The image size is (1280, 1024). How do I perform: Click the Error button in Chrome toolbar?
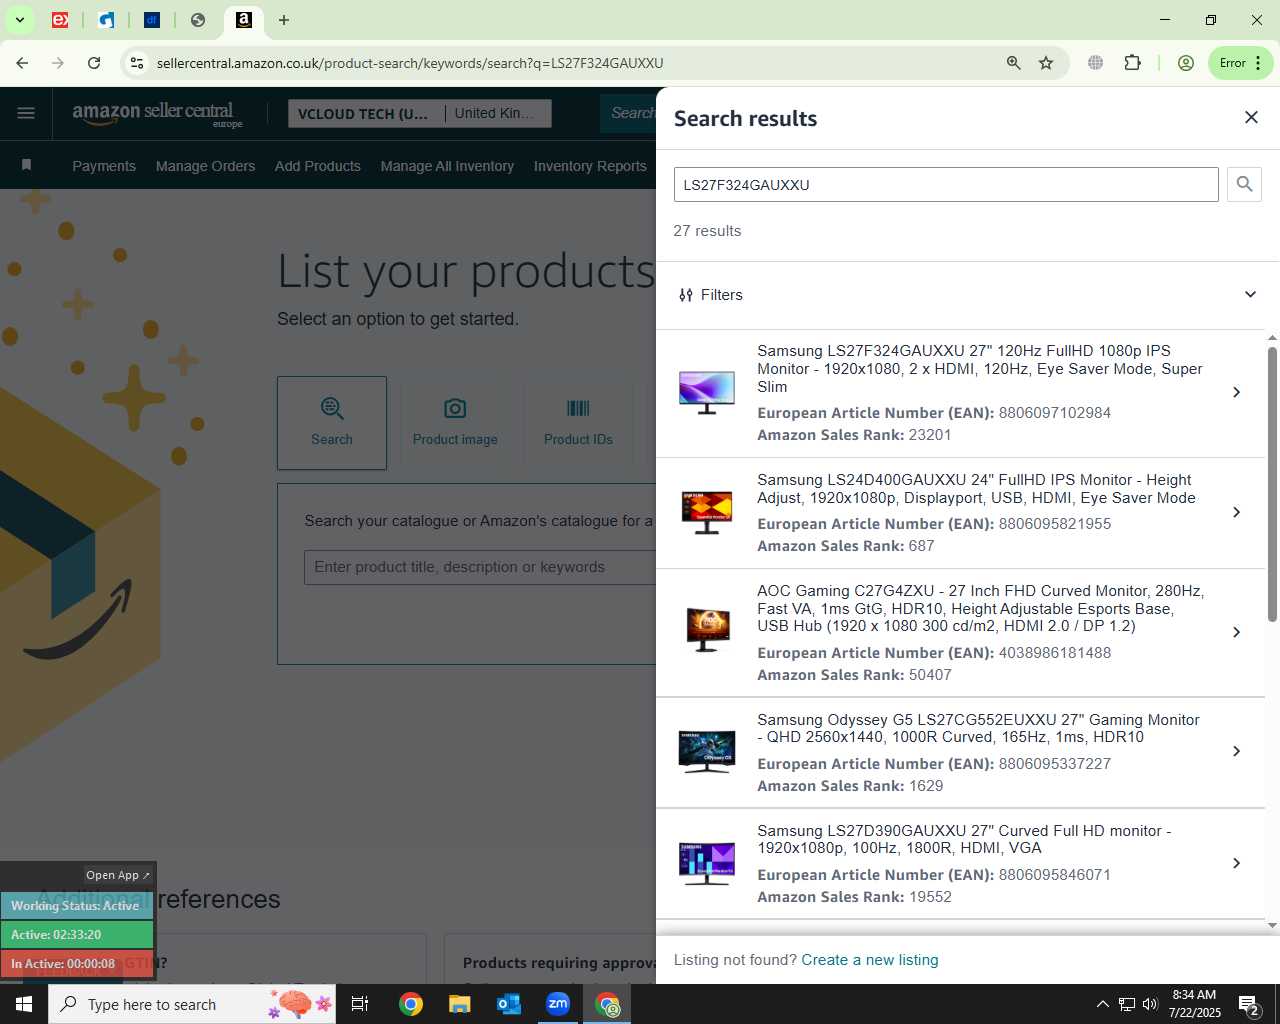[1240, 63]
